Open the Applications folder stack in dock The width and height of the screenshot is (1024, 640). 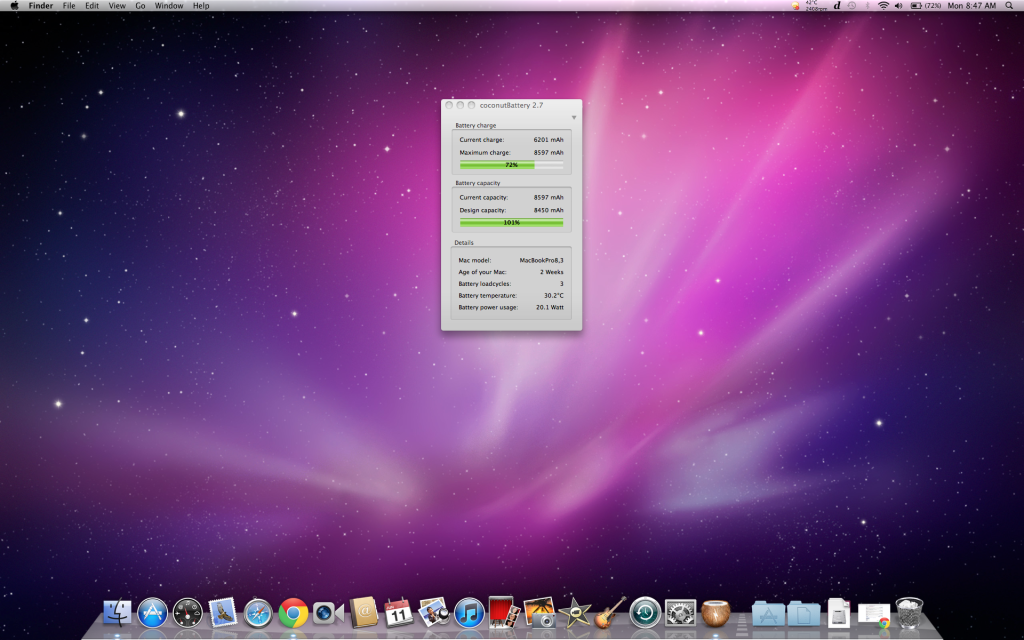(x=768, y=614)
